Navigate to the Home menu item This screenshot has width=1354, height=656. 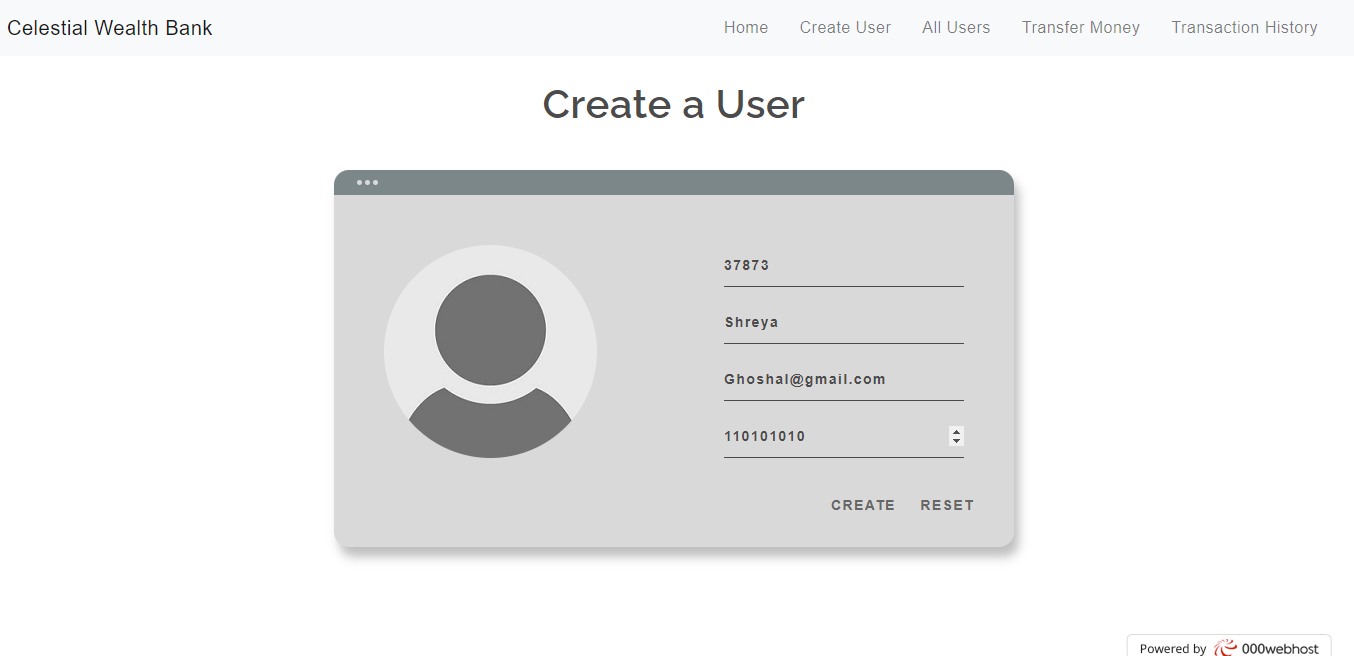tap(745, 27)
